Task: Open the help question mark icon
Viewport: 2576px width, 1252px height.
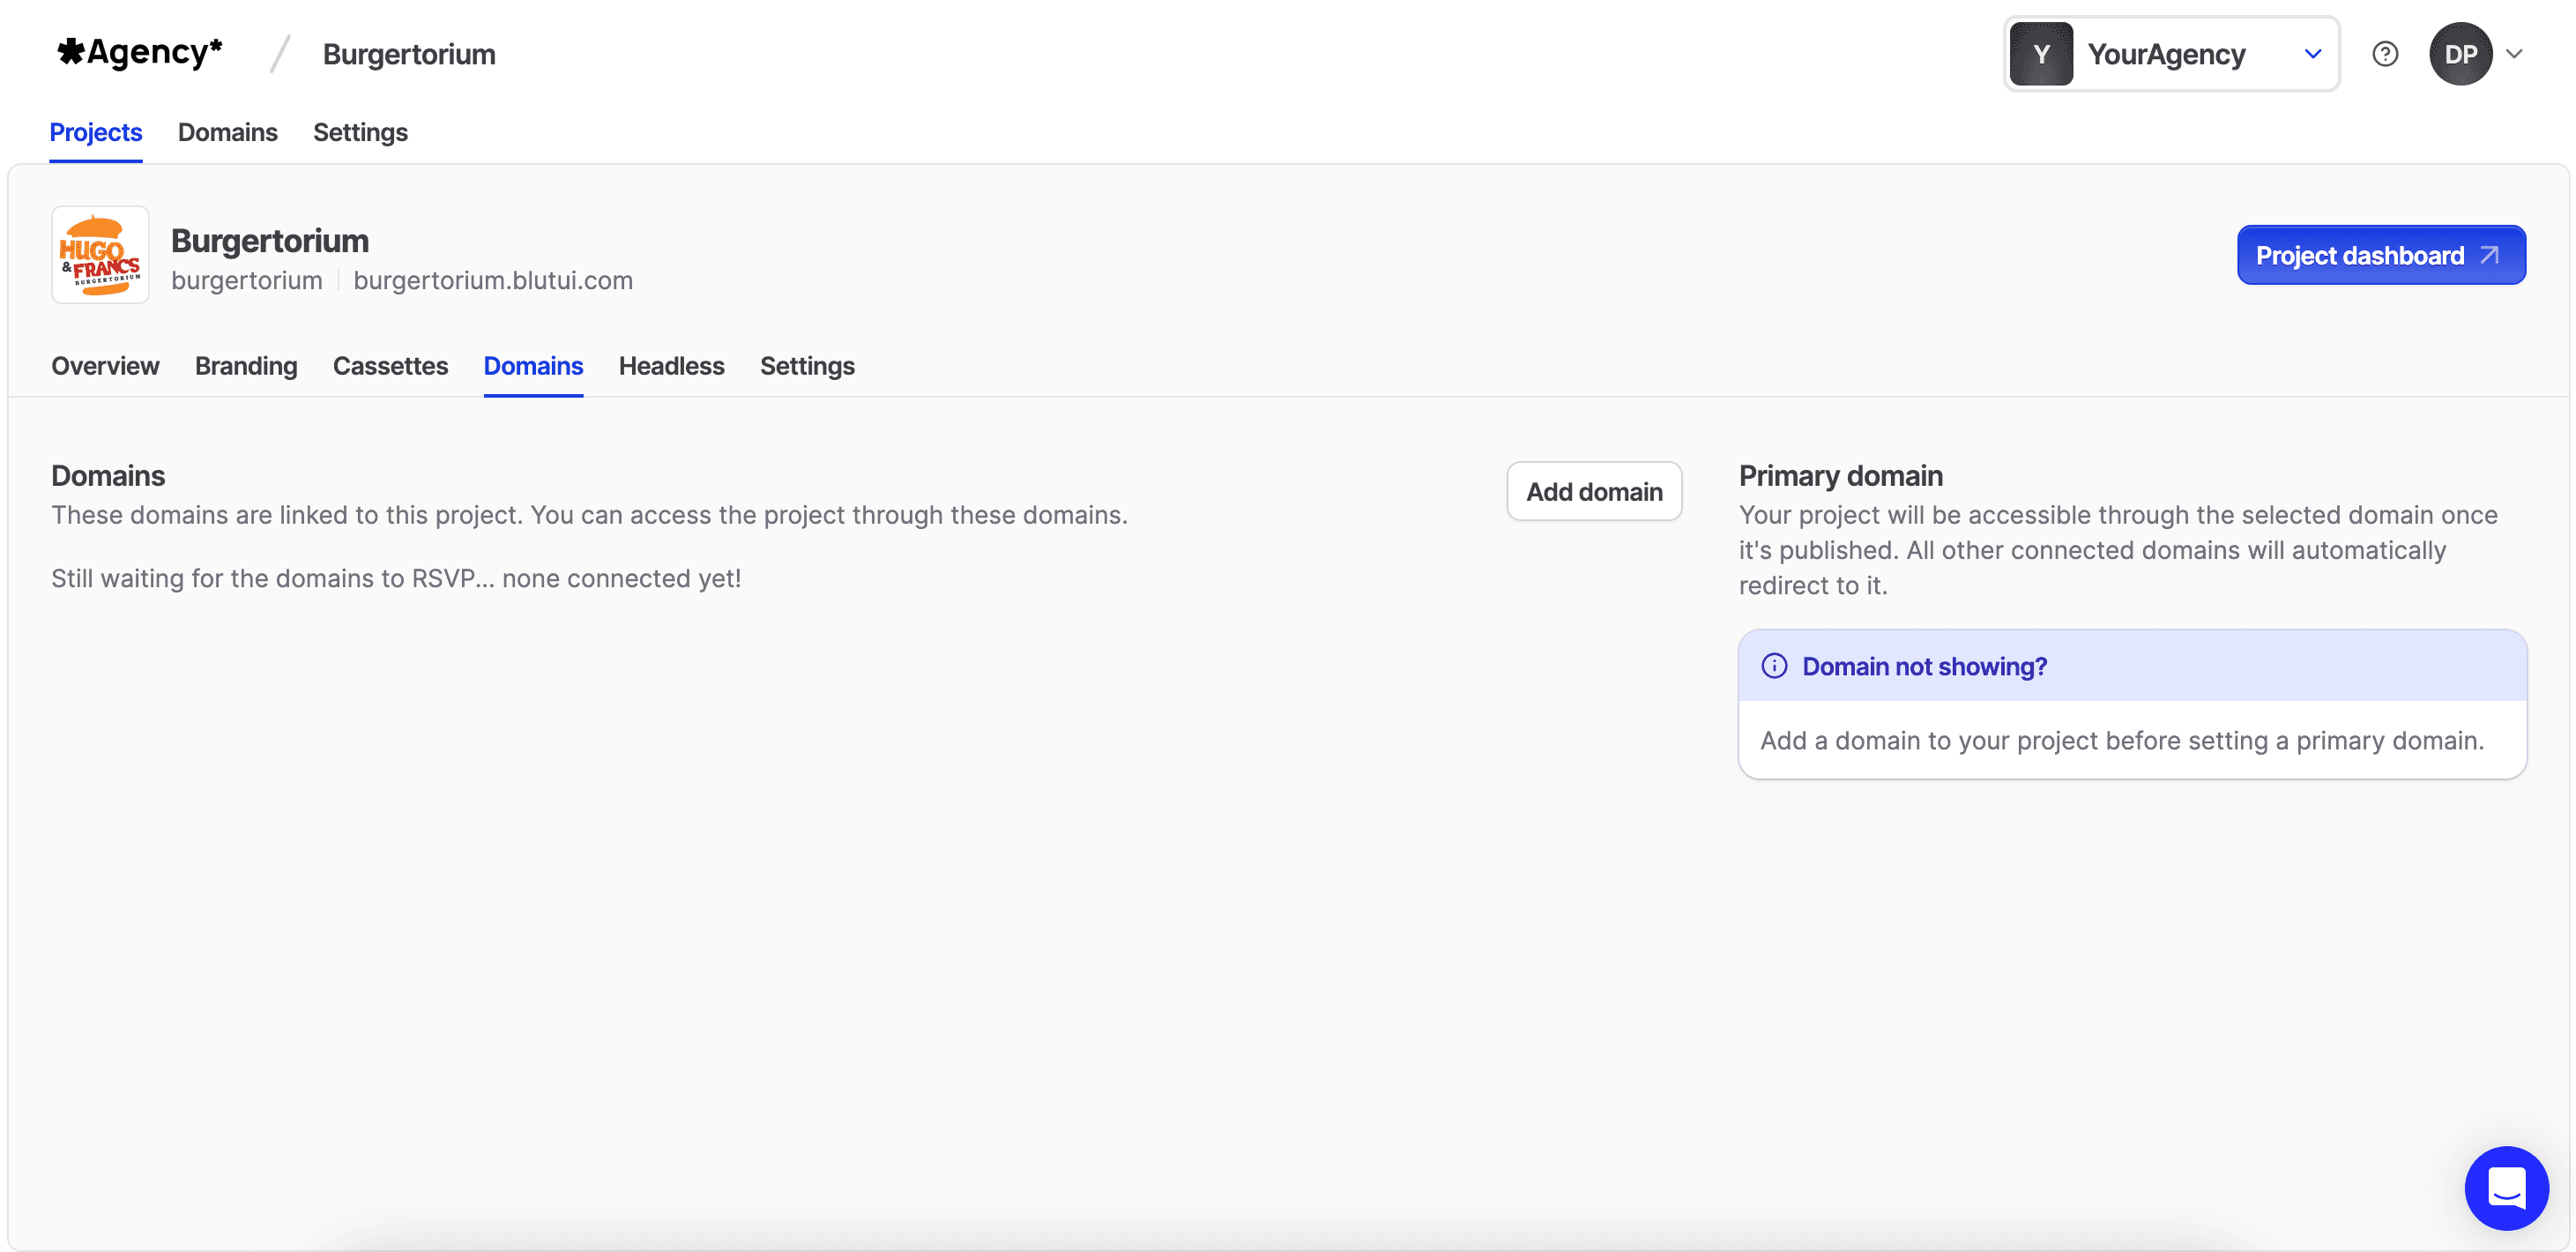Action: pyautogui.click(x=2386, y=54)
